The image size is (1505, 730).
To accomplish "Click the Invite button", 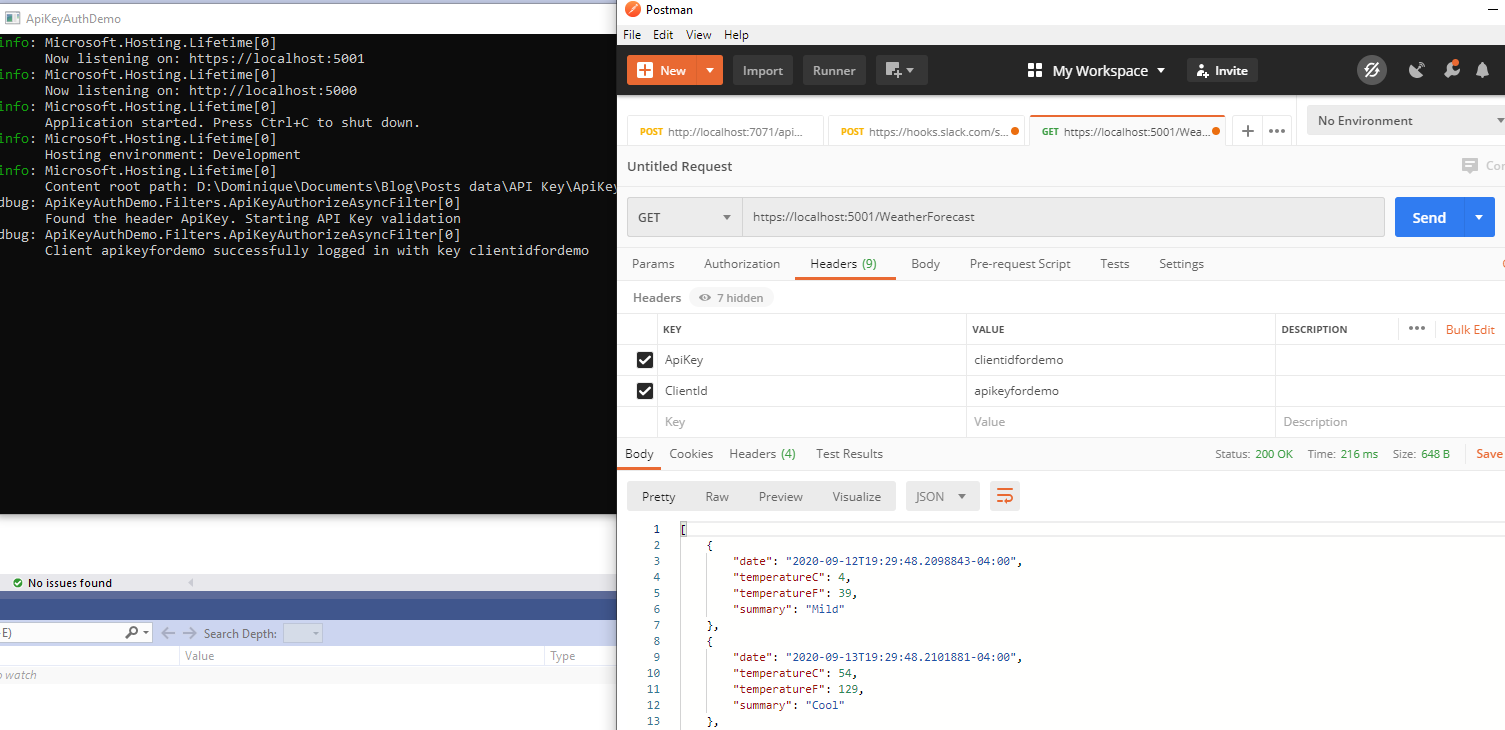I will click(1222, 71).
